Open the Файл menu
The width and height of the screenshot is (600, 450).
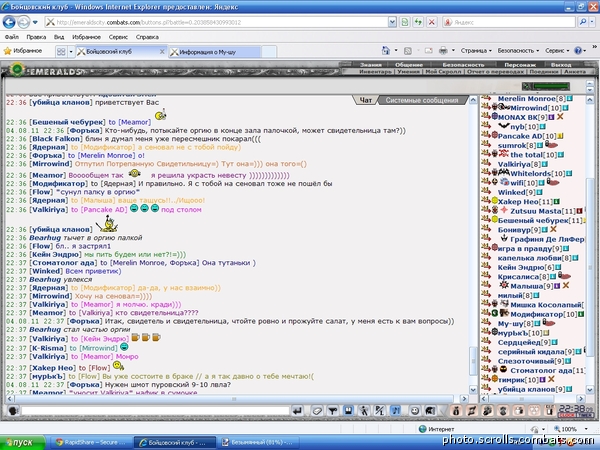coord(12,37)
